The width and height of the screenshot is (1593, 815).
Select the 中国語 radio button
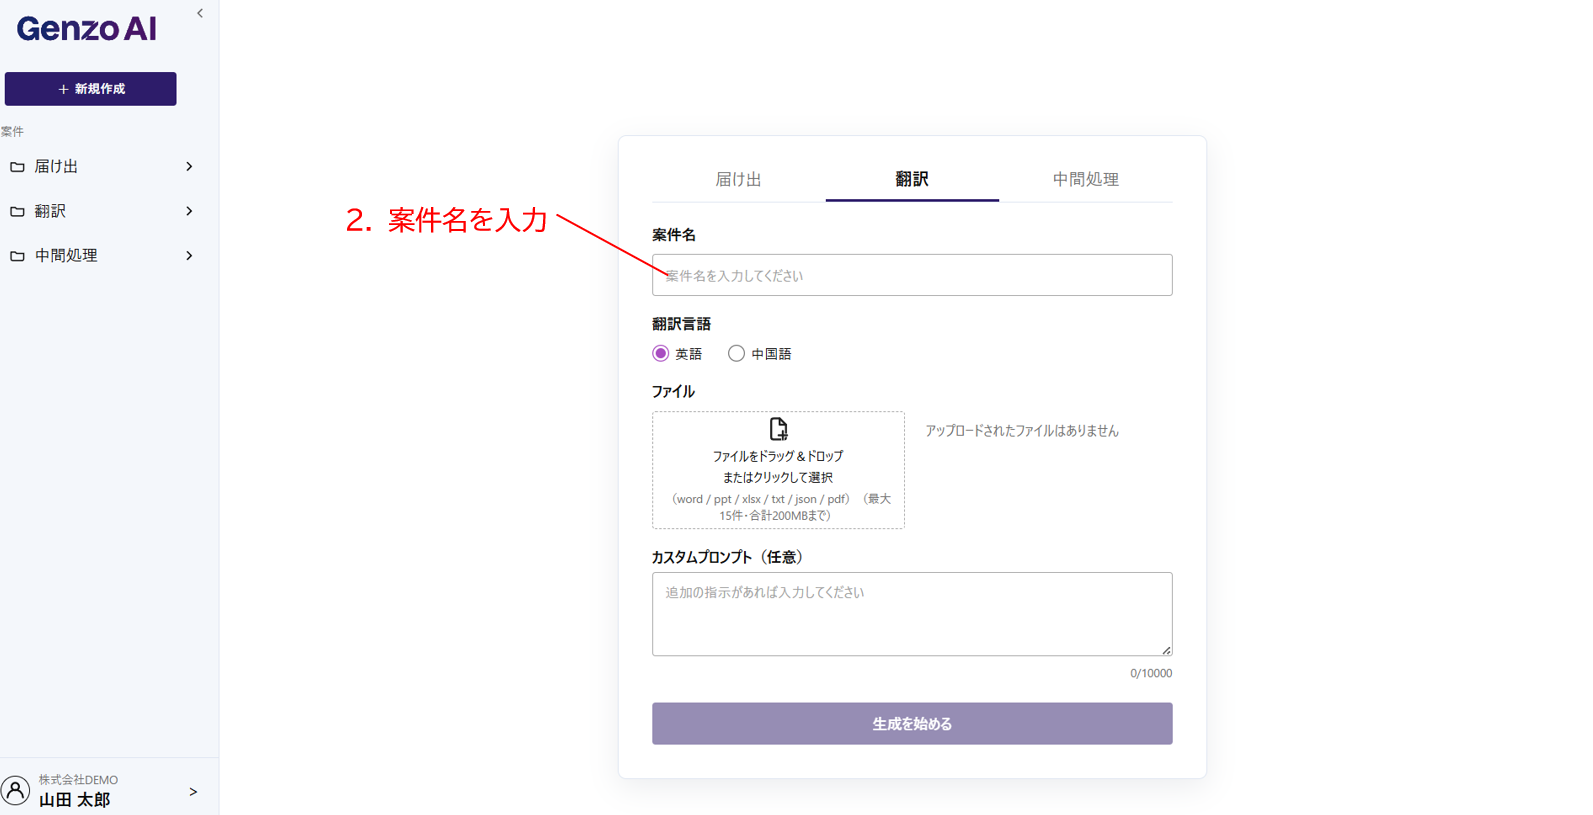tap(736, 353)
